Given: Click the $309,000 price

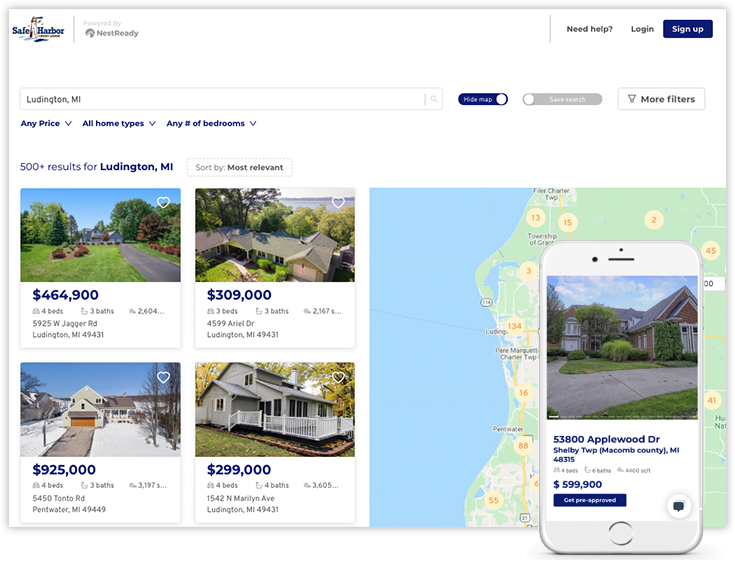Looking at the screenshot, I should (239, 295).
